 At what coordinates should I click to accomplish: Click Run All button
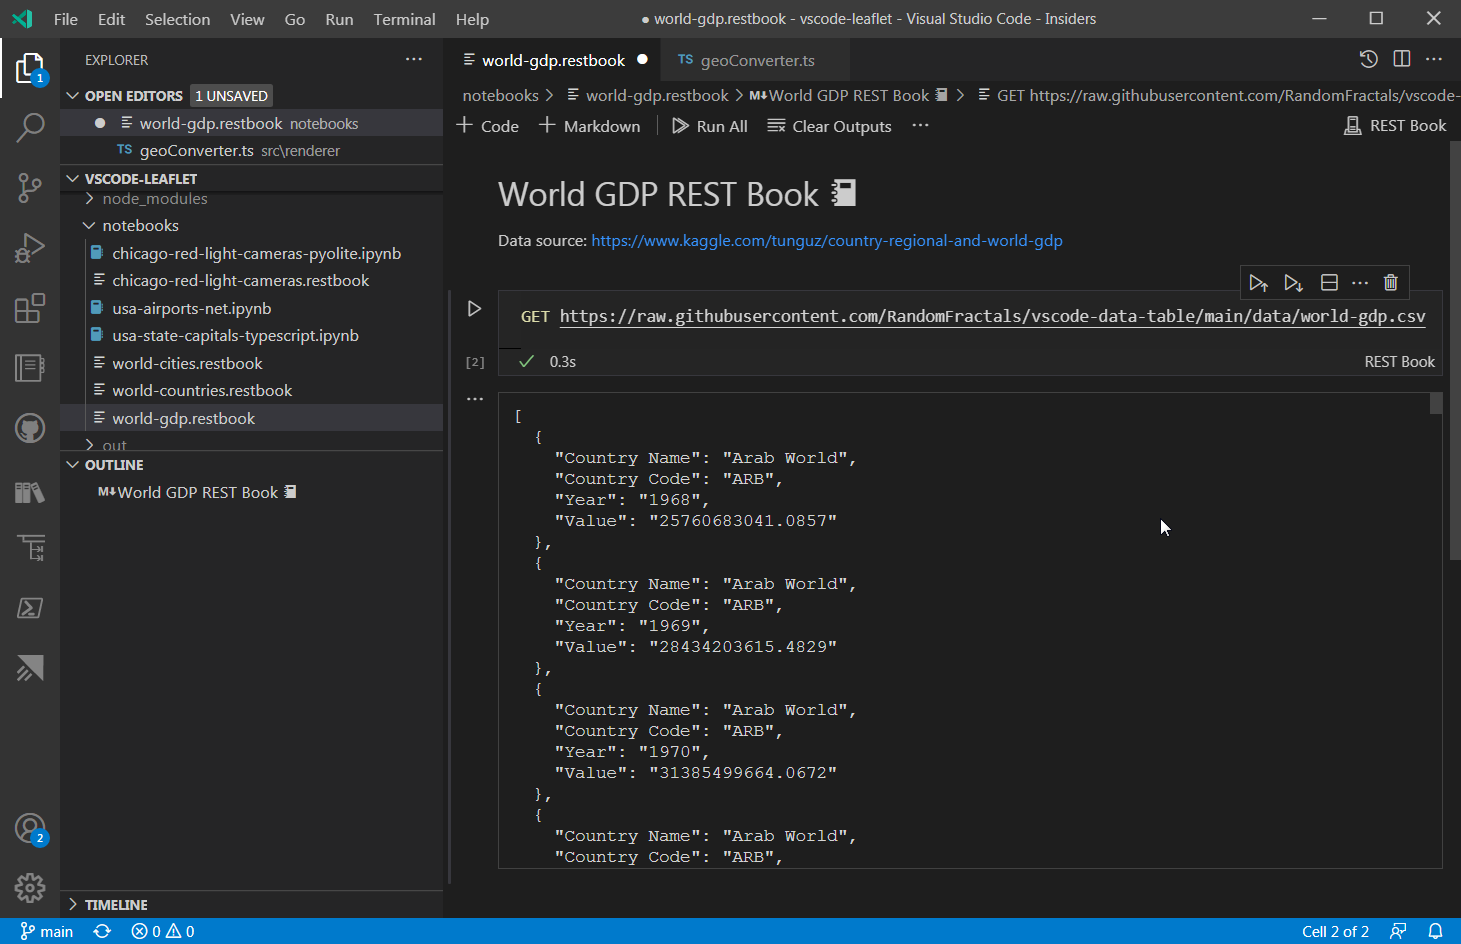point(710,126)
